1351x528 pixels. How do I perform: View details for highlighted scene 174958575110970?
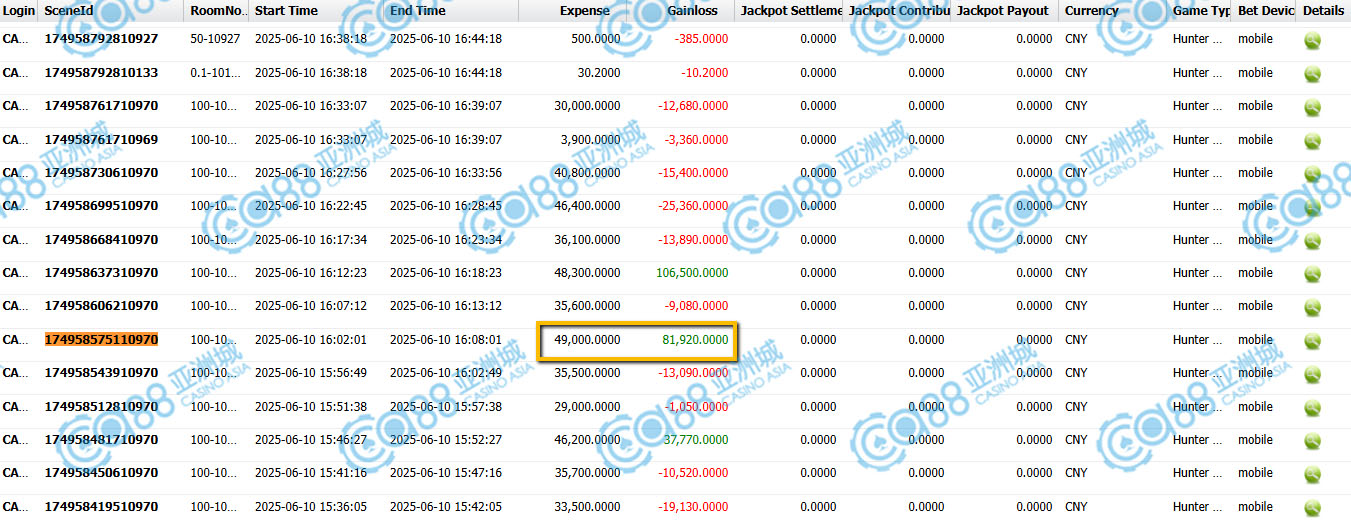tap(1312, 340)
